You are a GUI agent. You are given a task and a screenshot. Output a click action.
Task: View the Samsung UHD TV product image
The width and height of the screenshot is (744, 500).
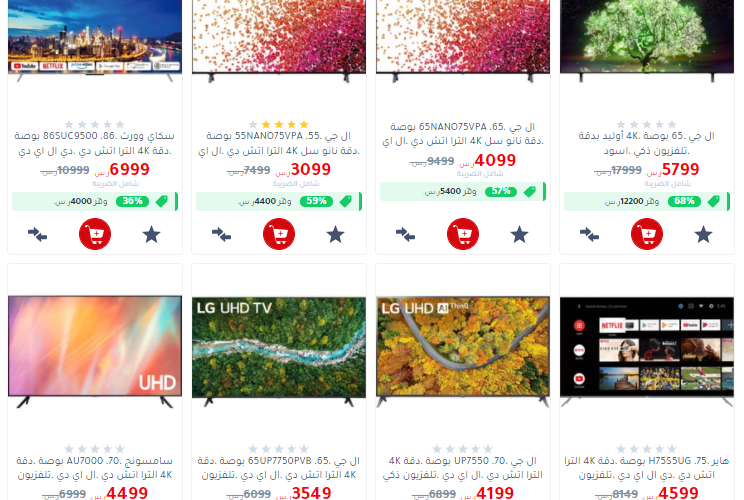(95, 352)
